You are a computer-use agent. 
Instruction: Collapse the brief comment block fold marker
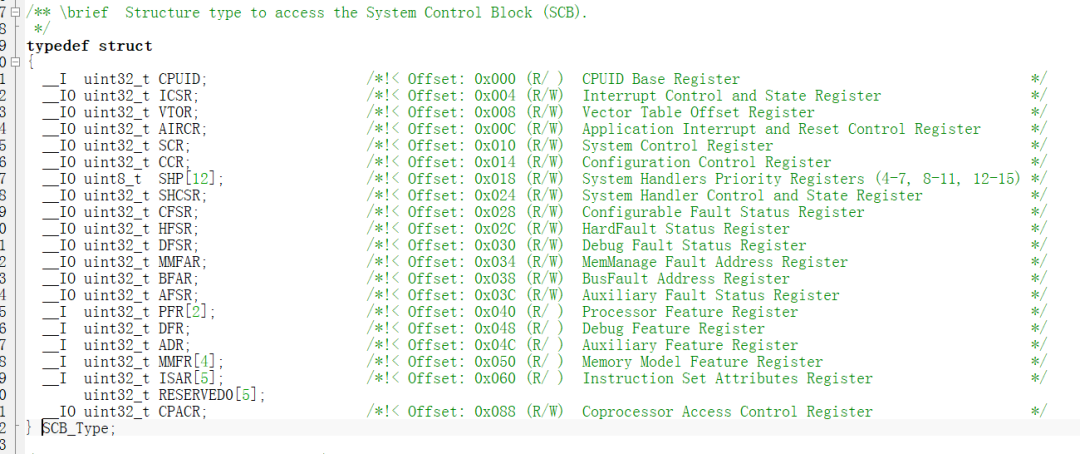tap(13, 12)
